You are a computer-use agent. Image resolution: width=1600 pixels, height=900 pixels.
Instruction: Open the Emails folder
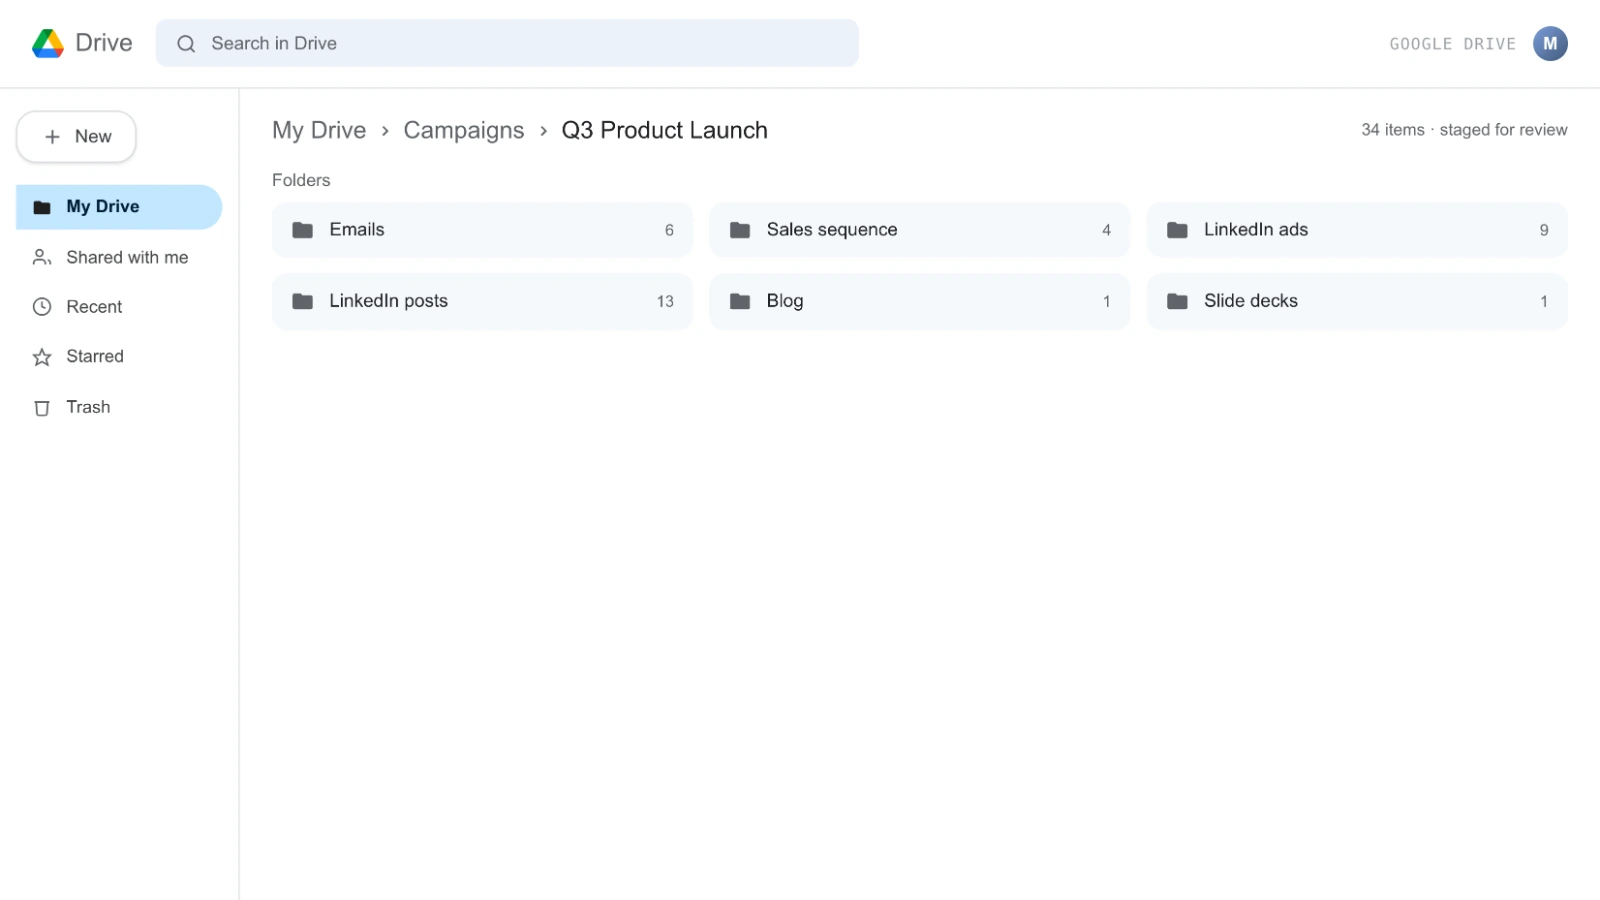click(x=482, y=230)
